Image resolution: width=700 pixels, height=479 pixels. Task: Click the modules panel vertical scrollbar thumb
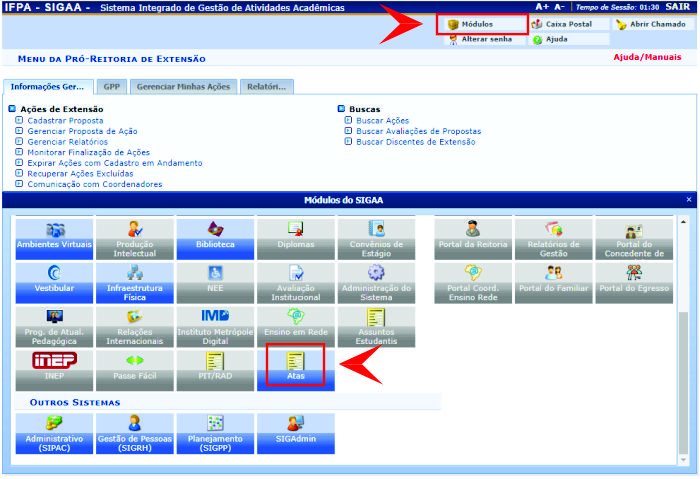(683, 383)
